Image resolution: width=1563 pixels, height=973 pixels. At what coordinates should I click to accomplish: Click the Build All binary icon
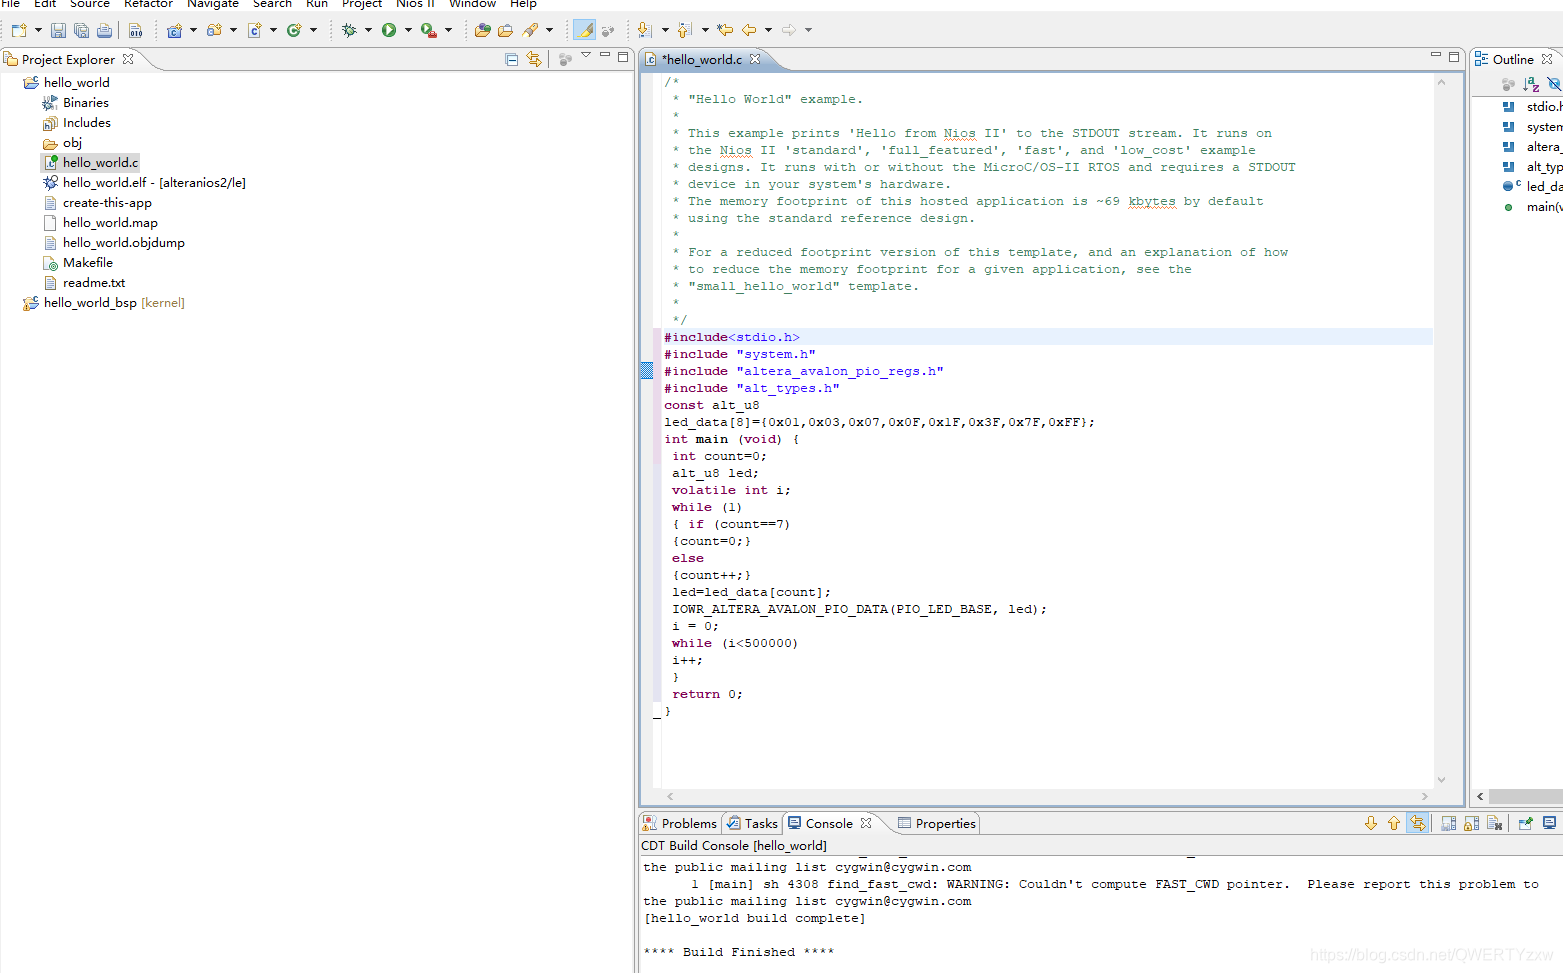coord(136,30)
